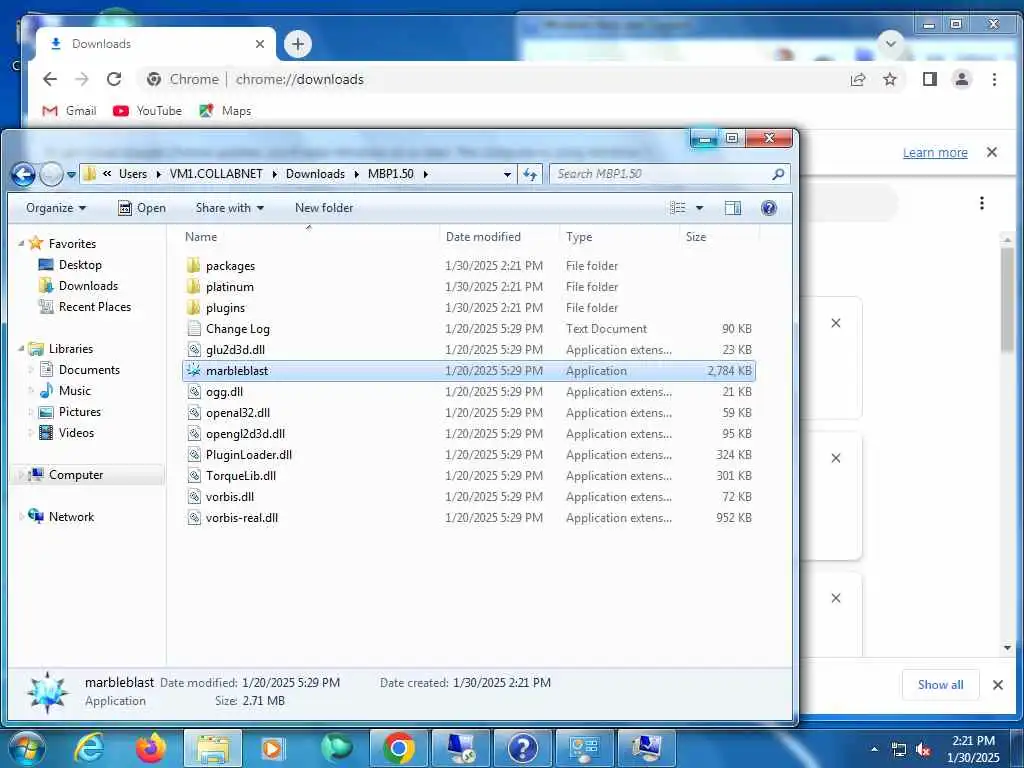The height and width of the screenshot is (768, 1024).
Task: Switch to Chrome via taskbar icon
Action: [398, 748]
